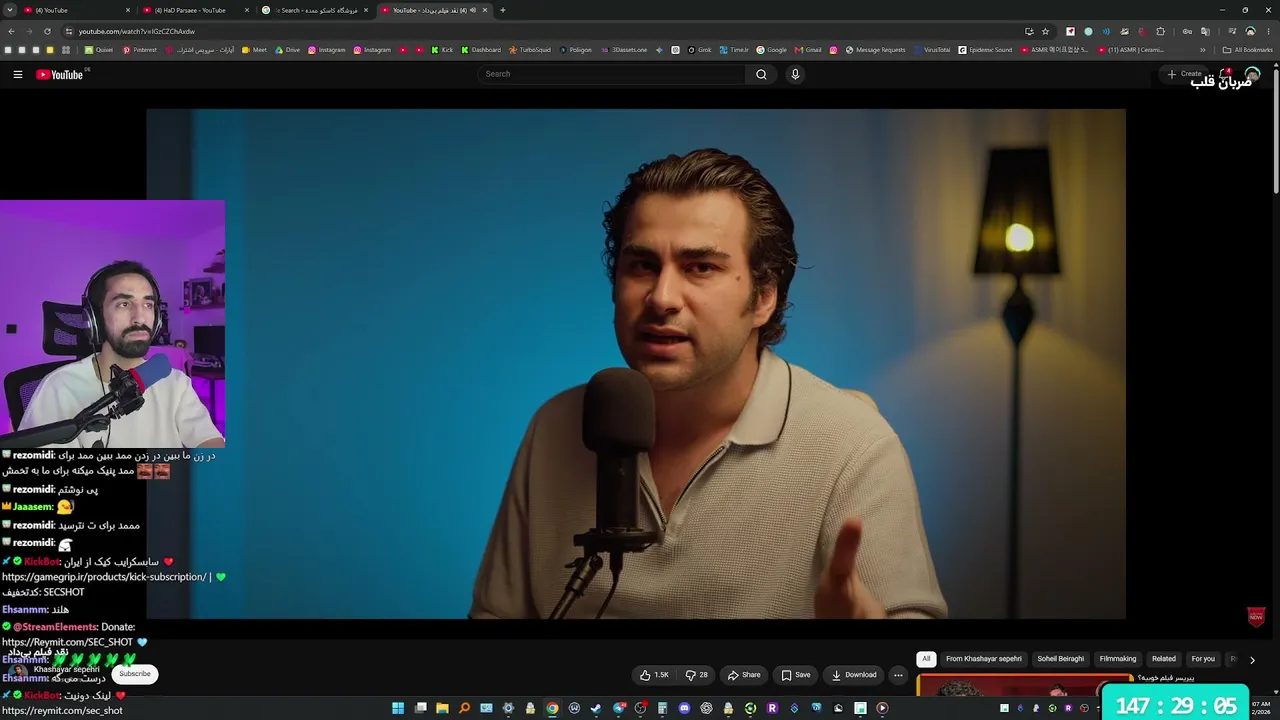Viewport: 1280px width, 720px height.
Task: Open the Dashboard bookmark
Action: coord(481,50)
